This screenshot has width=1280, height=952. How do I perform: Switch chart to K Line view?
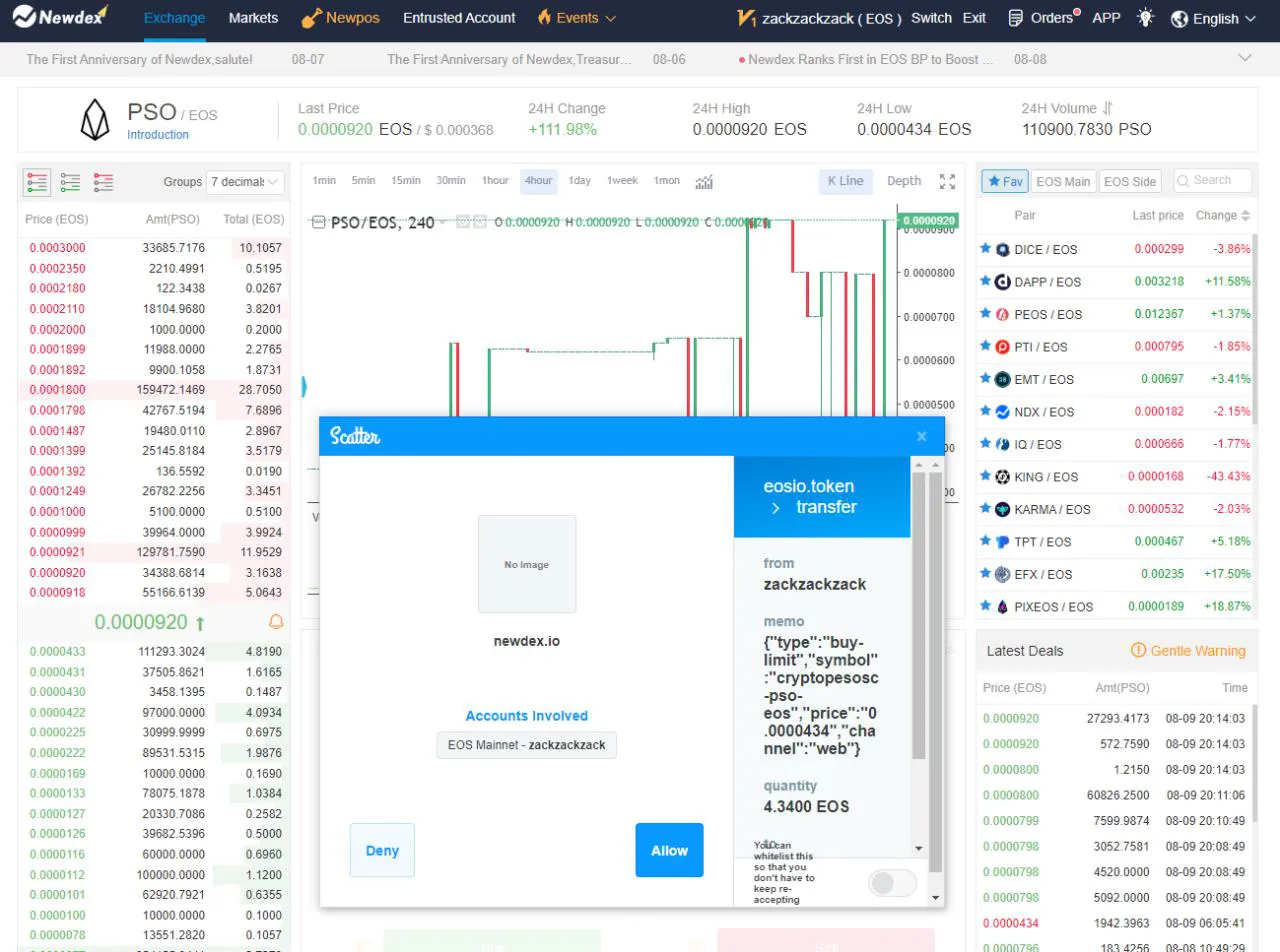point(846,181)
